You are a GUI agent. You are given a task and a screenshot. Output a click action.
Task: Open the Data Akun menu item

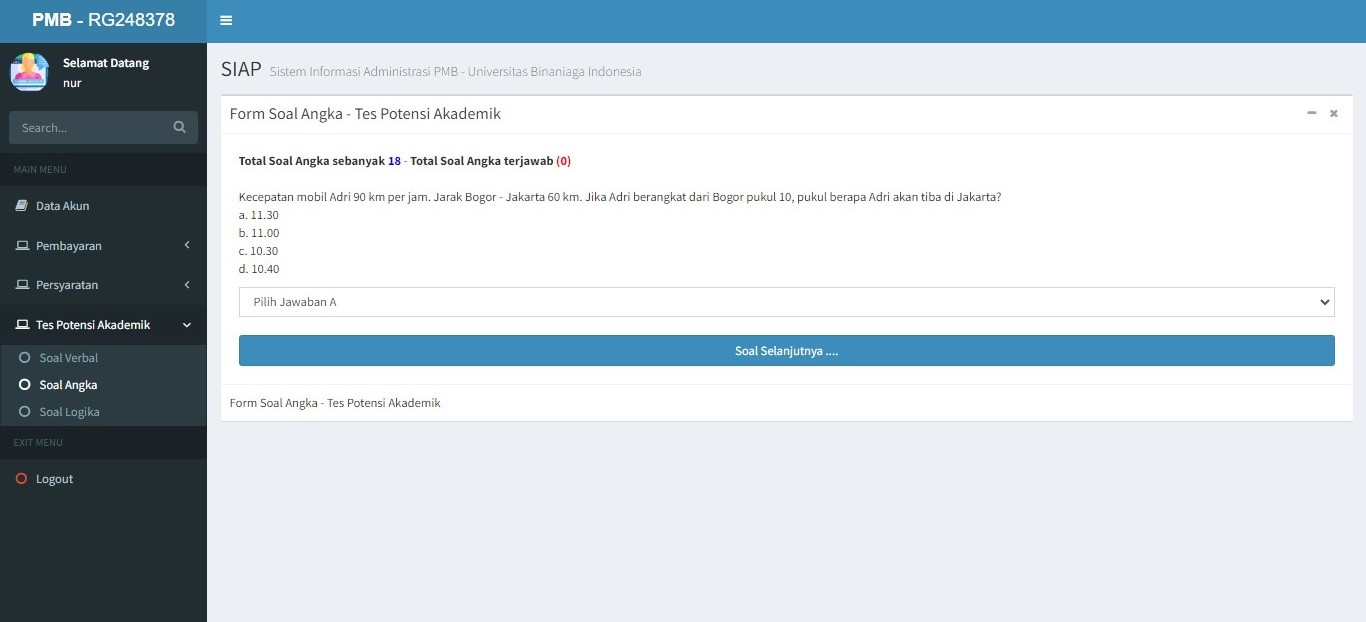(x=103, y=206)
